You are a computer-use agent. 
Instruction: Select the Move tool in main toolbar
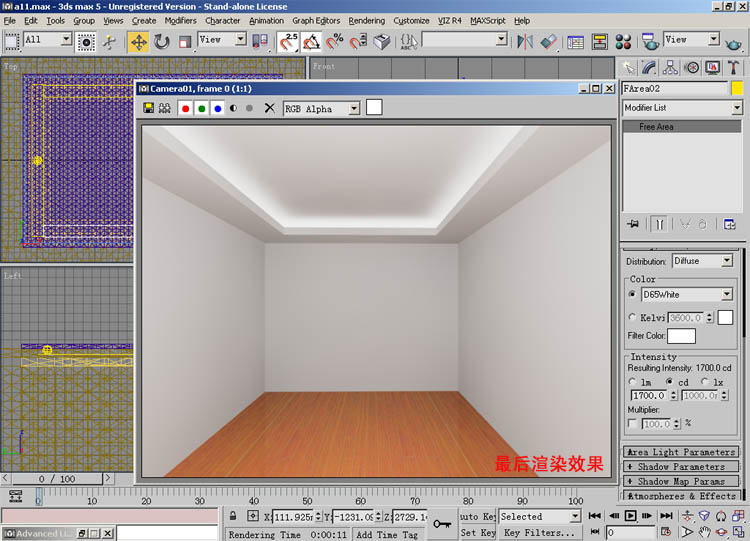(x=138, y=41)
